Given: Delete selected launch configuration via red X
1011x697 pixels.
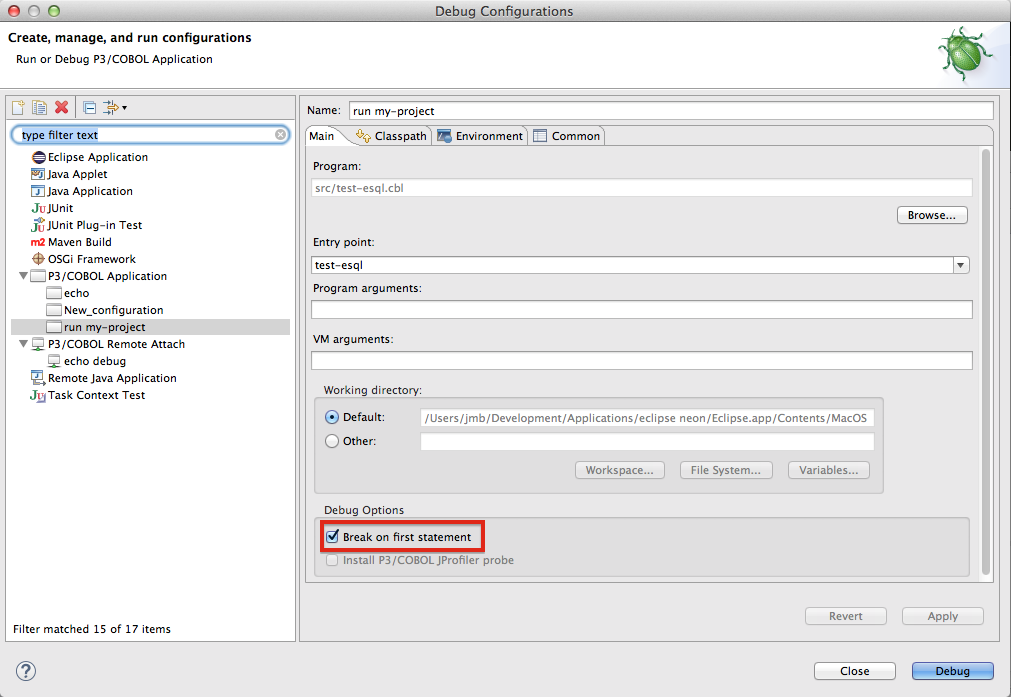Looking at the screenshot, I should (x=62, y=107).
